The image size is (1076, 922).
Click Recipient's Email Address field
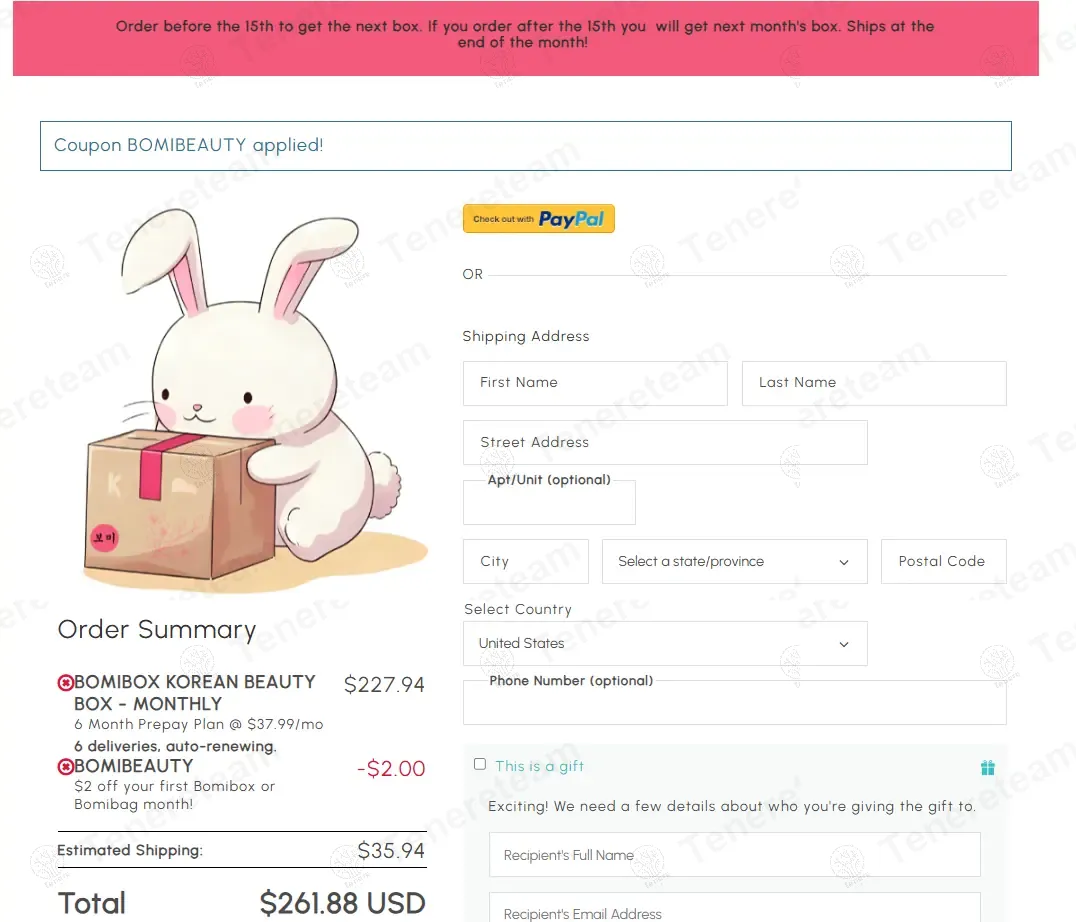tap(734, 910)
